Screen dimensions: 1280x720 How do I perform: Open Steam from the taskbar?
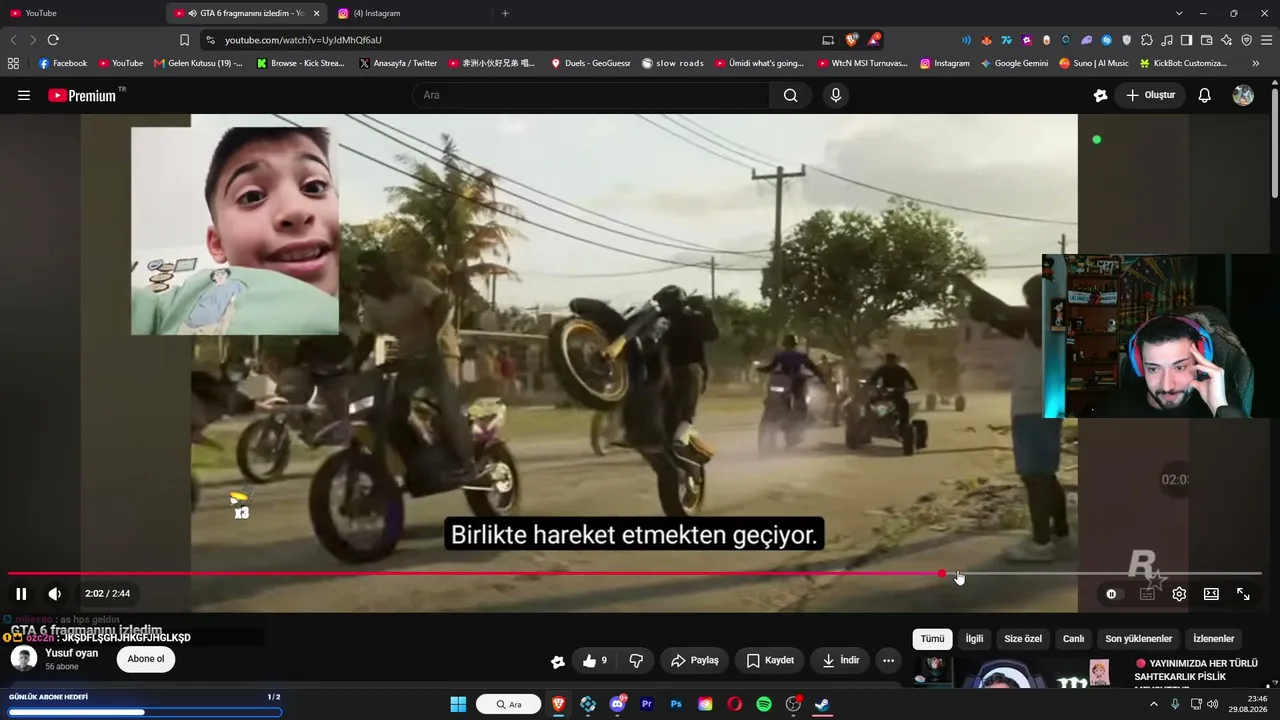822,704
